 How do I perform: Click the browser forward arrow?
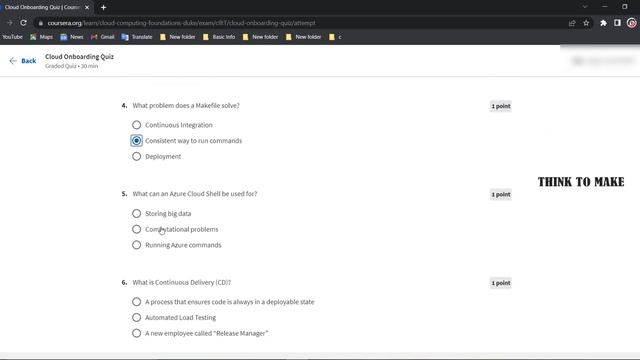(10, 23)
